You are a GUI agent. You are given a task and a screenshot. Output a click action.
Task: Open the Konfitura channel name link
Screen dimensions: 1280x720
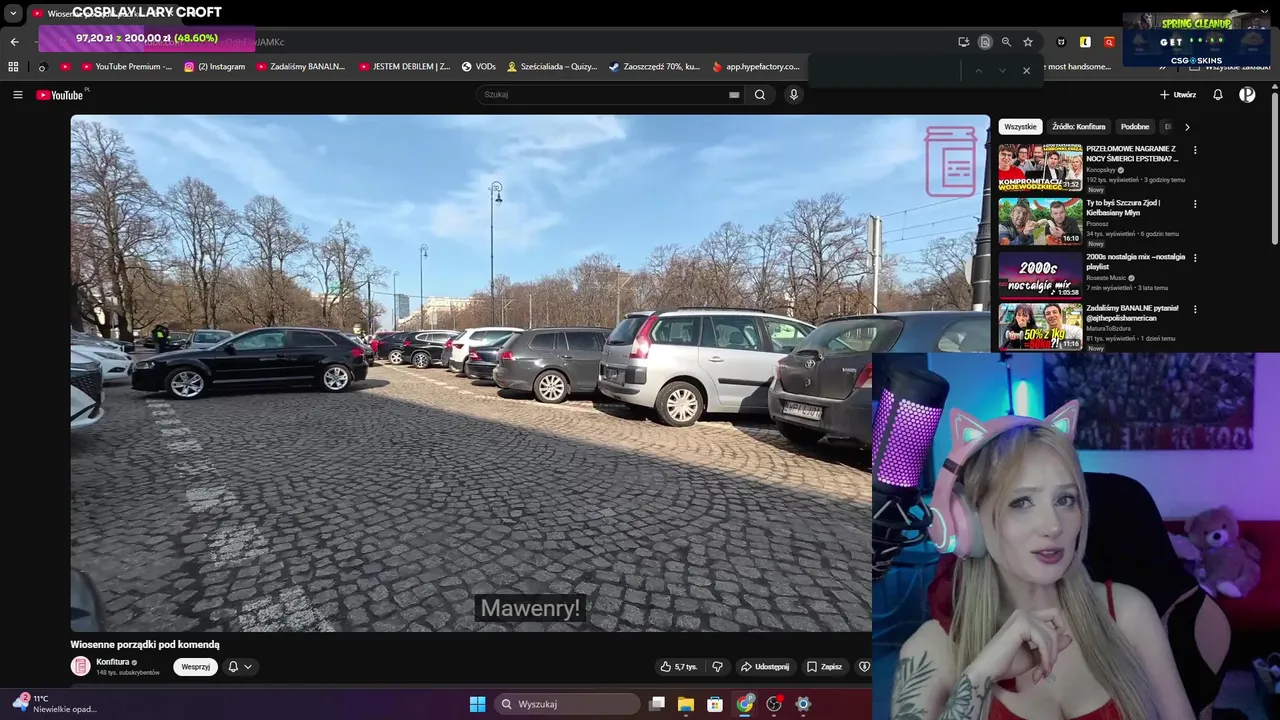tap(113, 662)
